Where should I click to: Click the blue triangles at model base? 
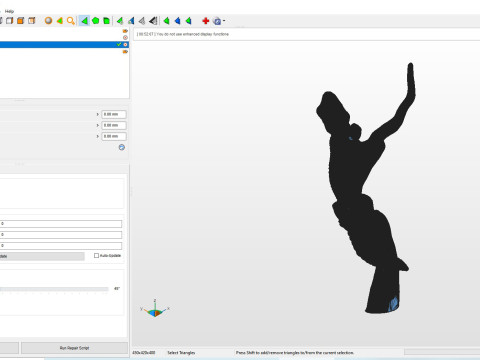click(393, 303)
